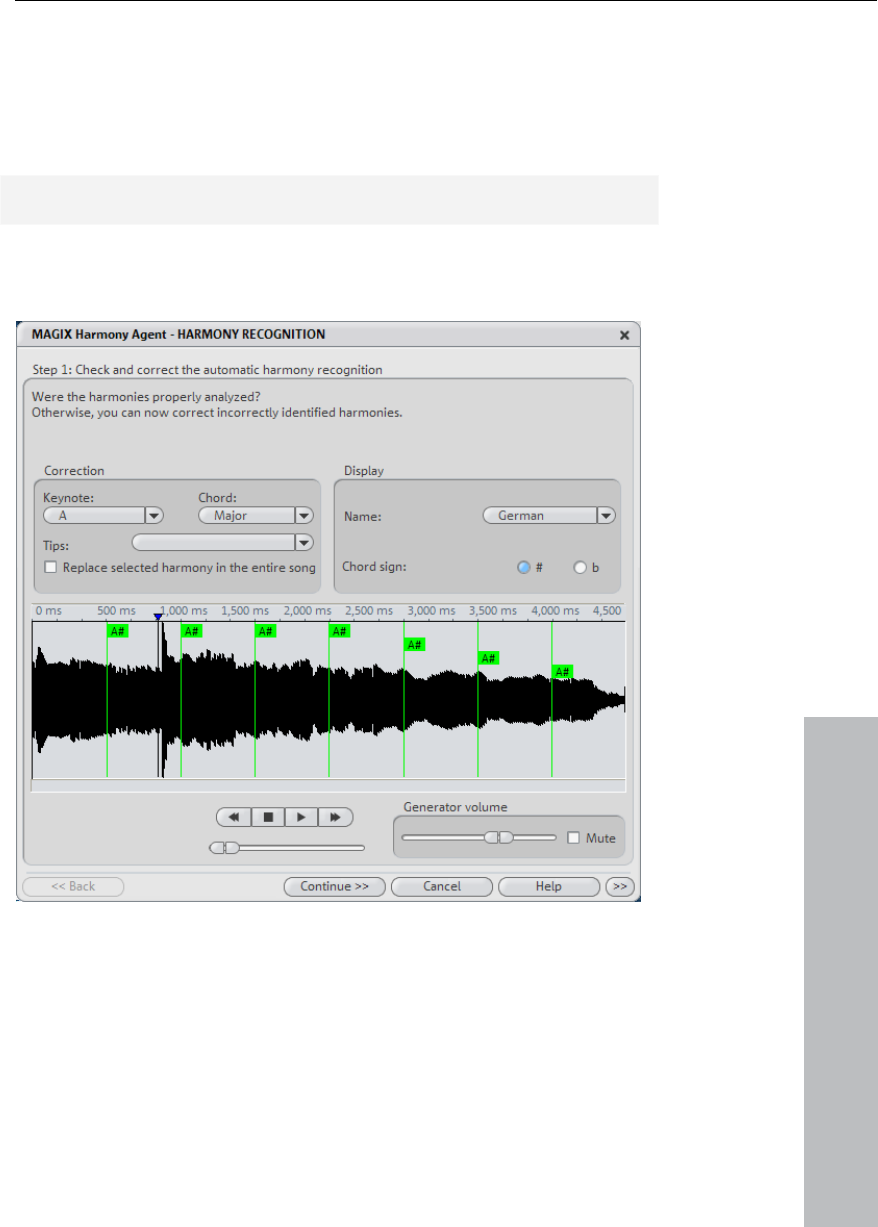Expand dialog with the >> button
878x1227 pixels.
point(620,886)
